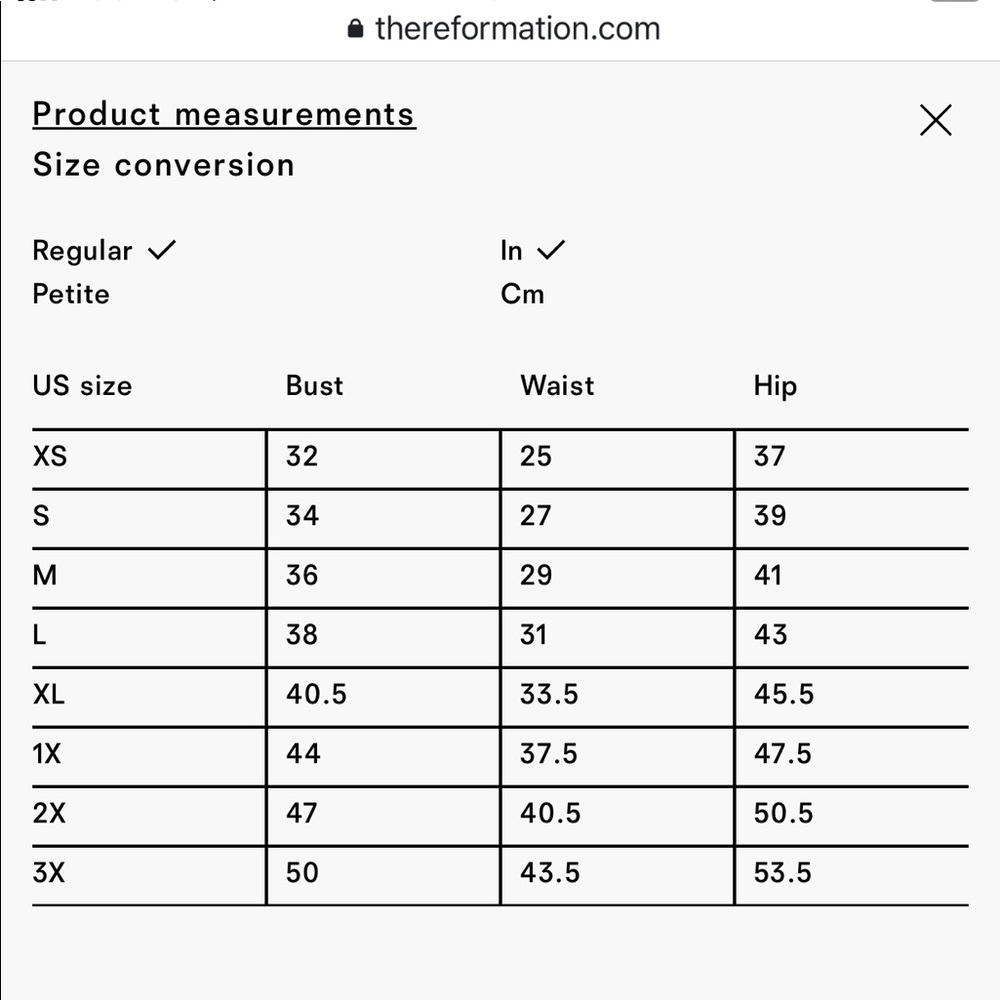
Task: Select the 3X size row label
Action: 48,872
